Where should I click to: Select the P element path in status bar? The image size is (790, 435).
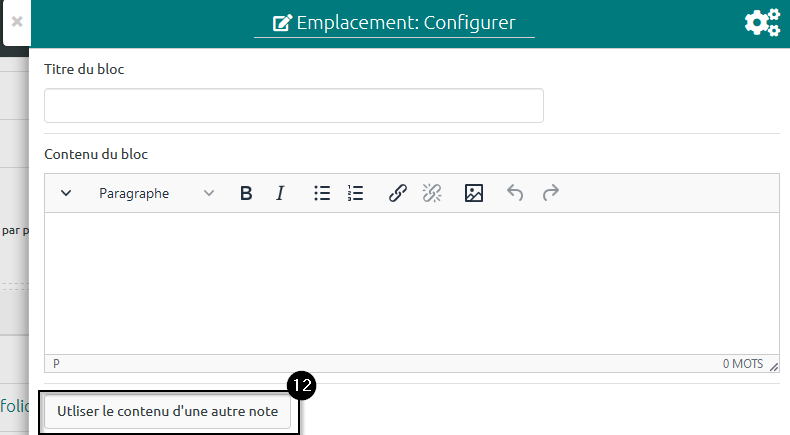click(56, 364)
